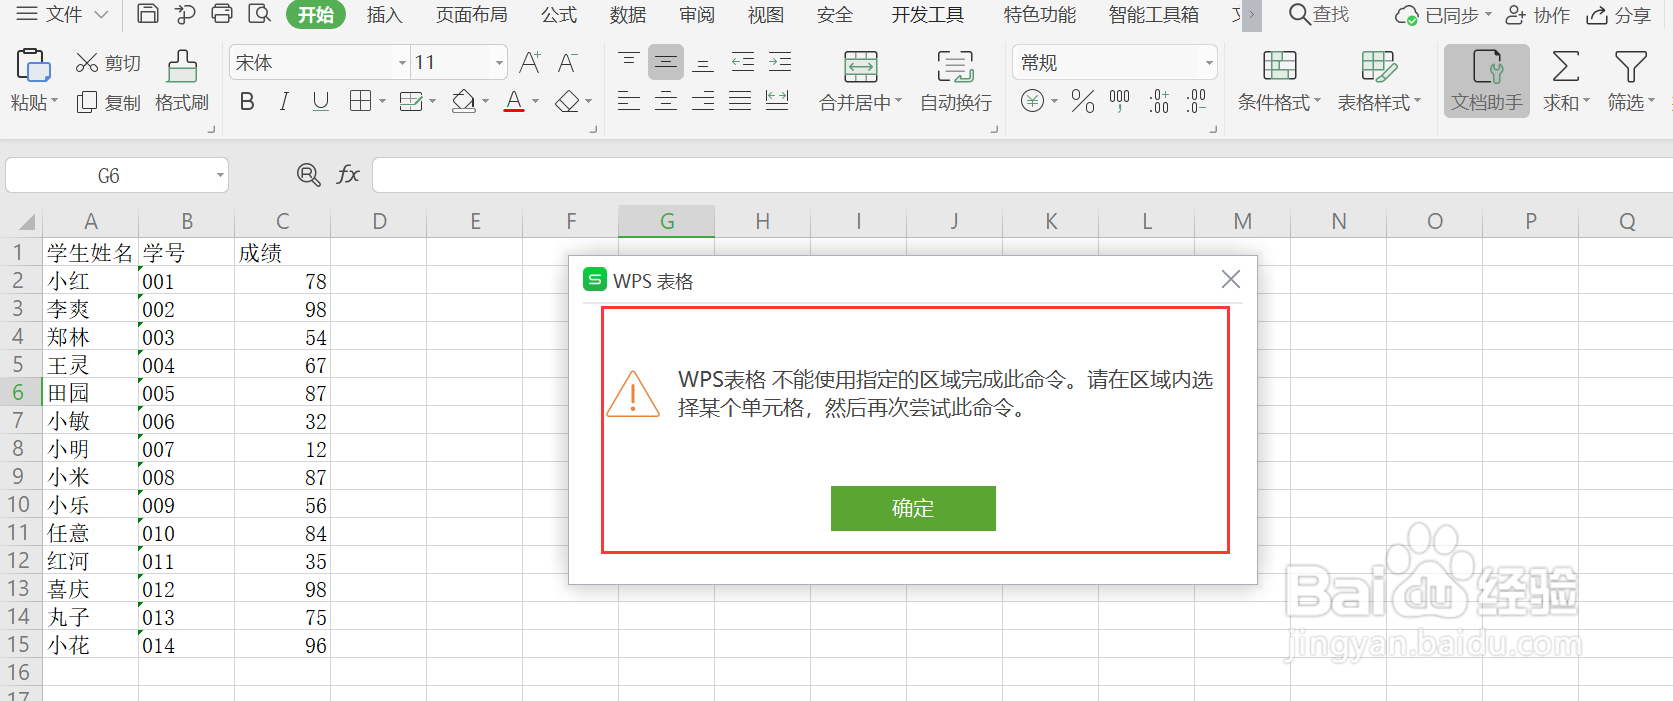Open table style dropdown

click(1379, 81)
